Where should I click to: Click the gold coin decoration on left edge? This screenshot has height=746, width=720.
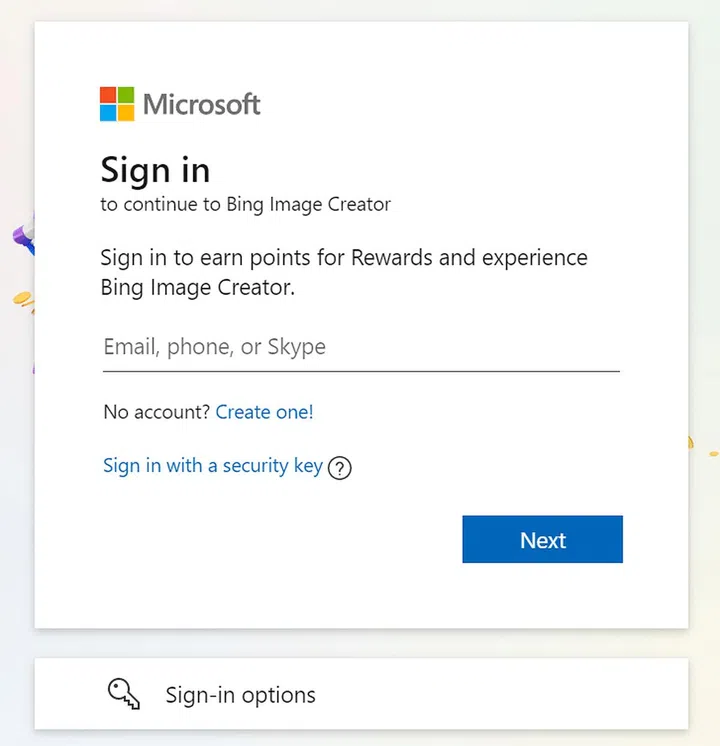click(x=22, y=300)
